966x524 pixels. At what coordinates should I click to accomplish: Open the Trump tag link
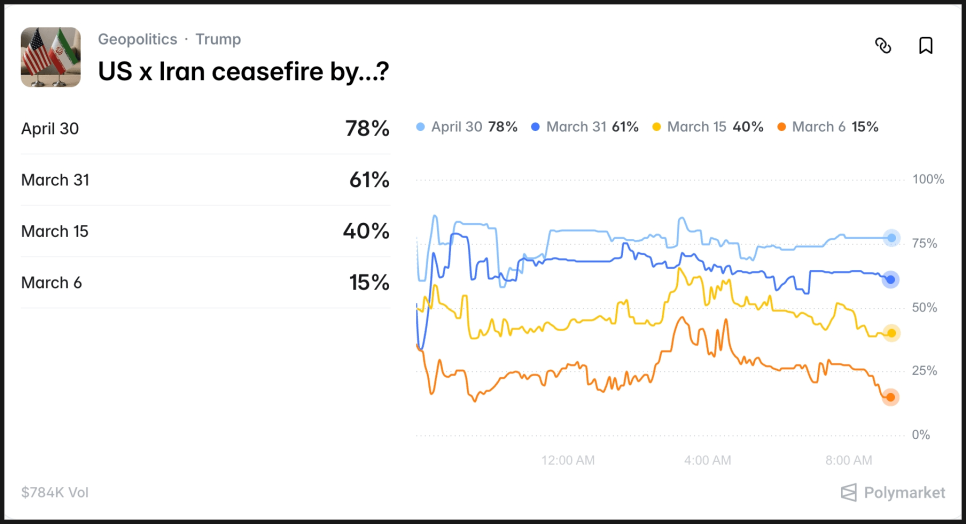pos(218,39)
